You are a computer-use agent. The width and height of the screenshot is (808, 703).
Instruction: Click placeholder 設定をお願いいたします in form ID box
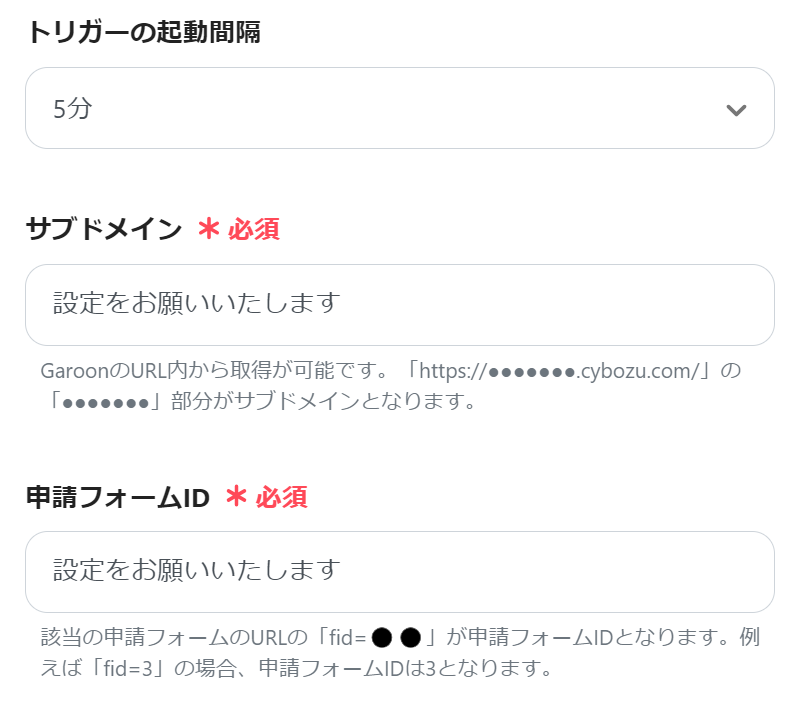196,570
